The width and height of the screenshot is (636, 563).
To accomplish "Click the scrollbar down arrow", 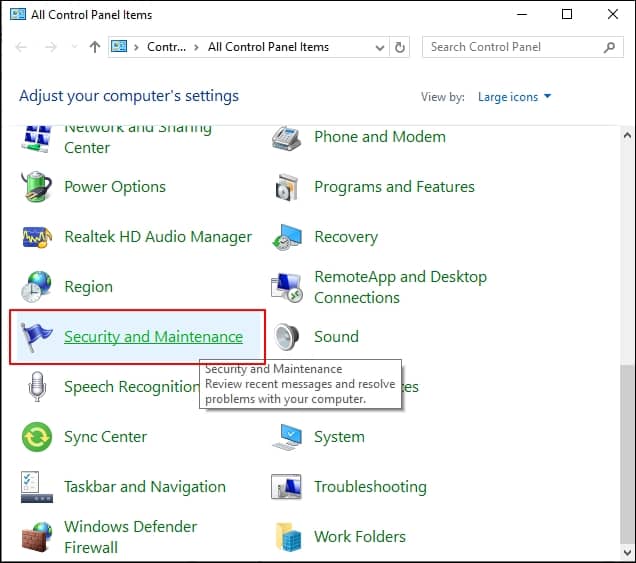I will 627,552.
